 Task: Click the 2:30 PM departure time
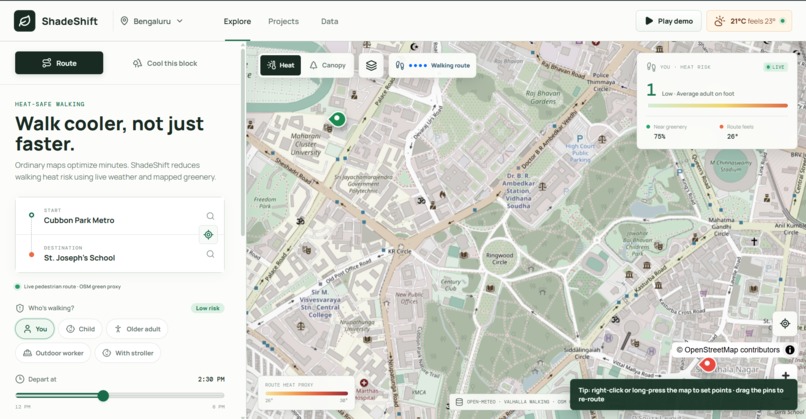click(x=211, y=379)
